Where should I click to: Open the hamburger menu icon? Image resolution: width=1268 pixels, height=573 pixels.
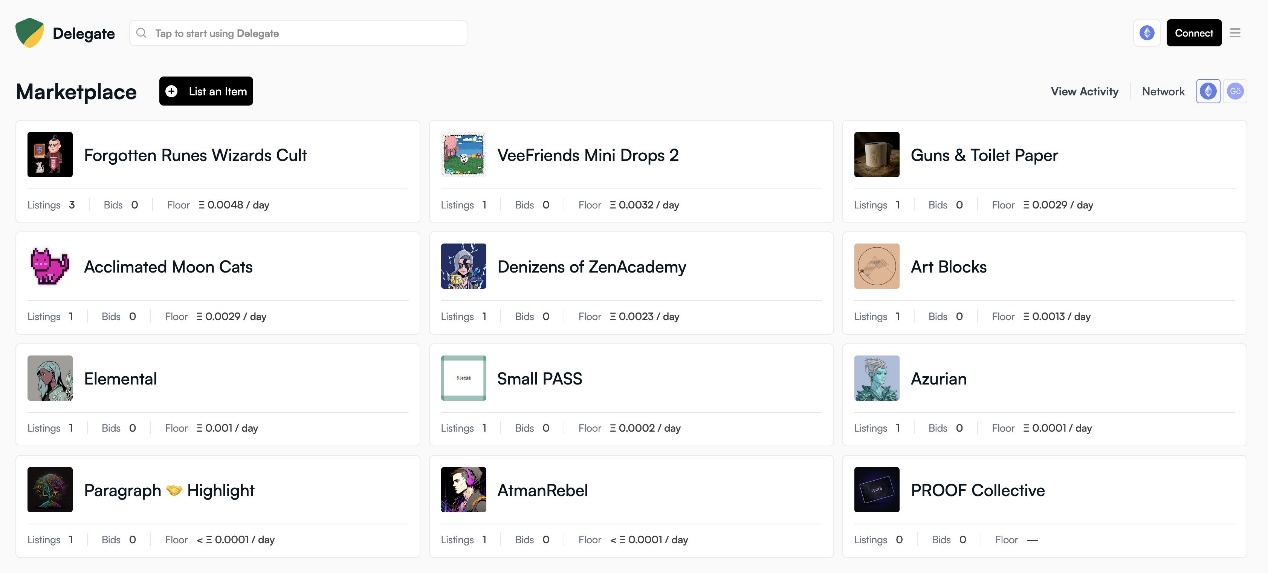click(x=1235, y=33)
